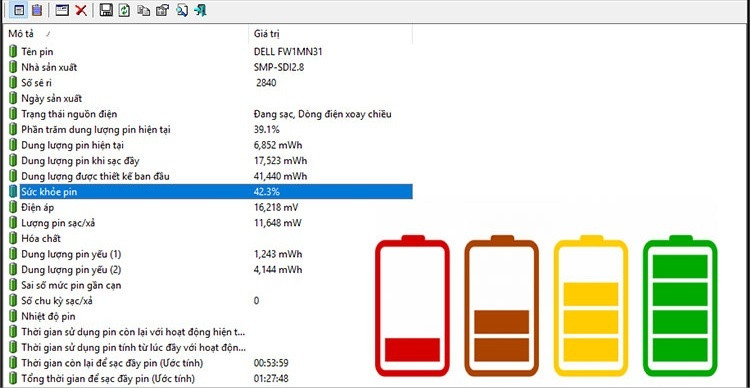Sort by the Giá trị column header
The width and height of the screenshot is (750, 388).
[x=331, y=34]
